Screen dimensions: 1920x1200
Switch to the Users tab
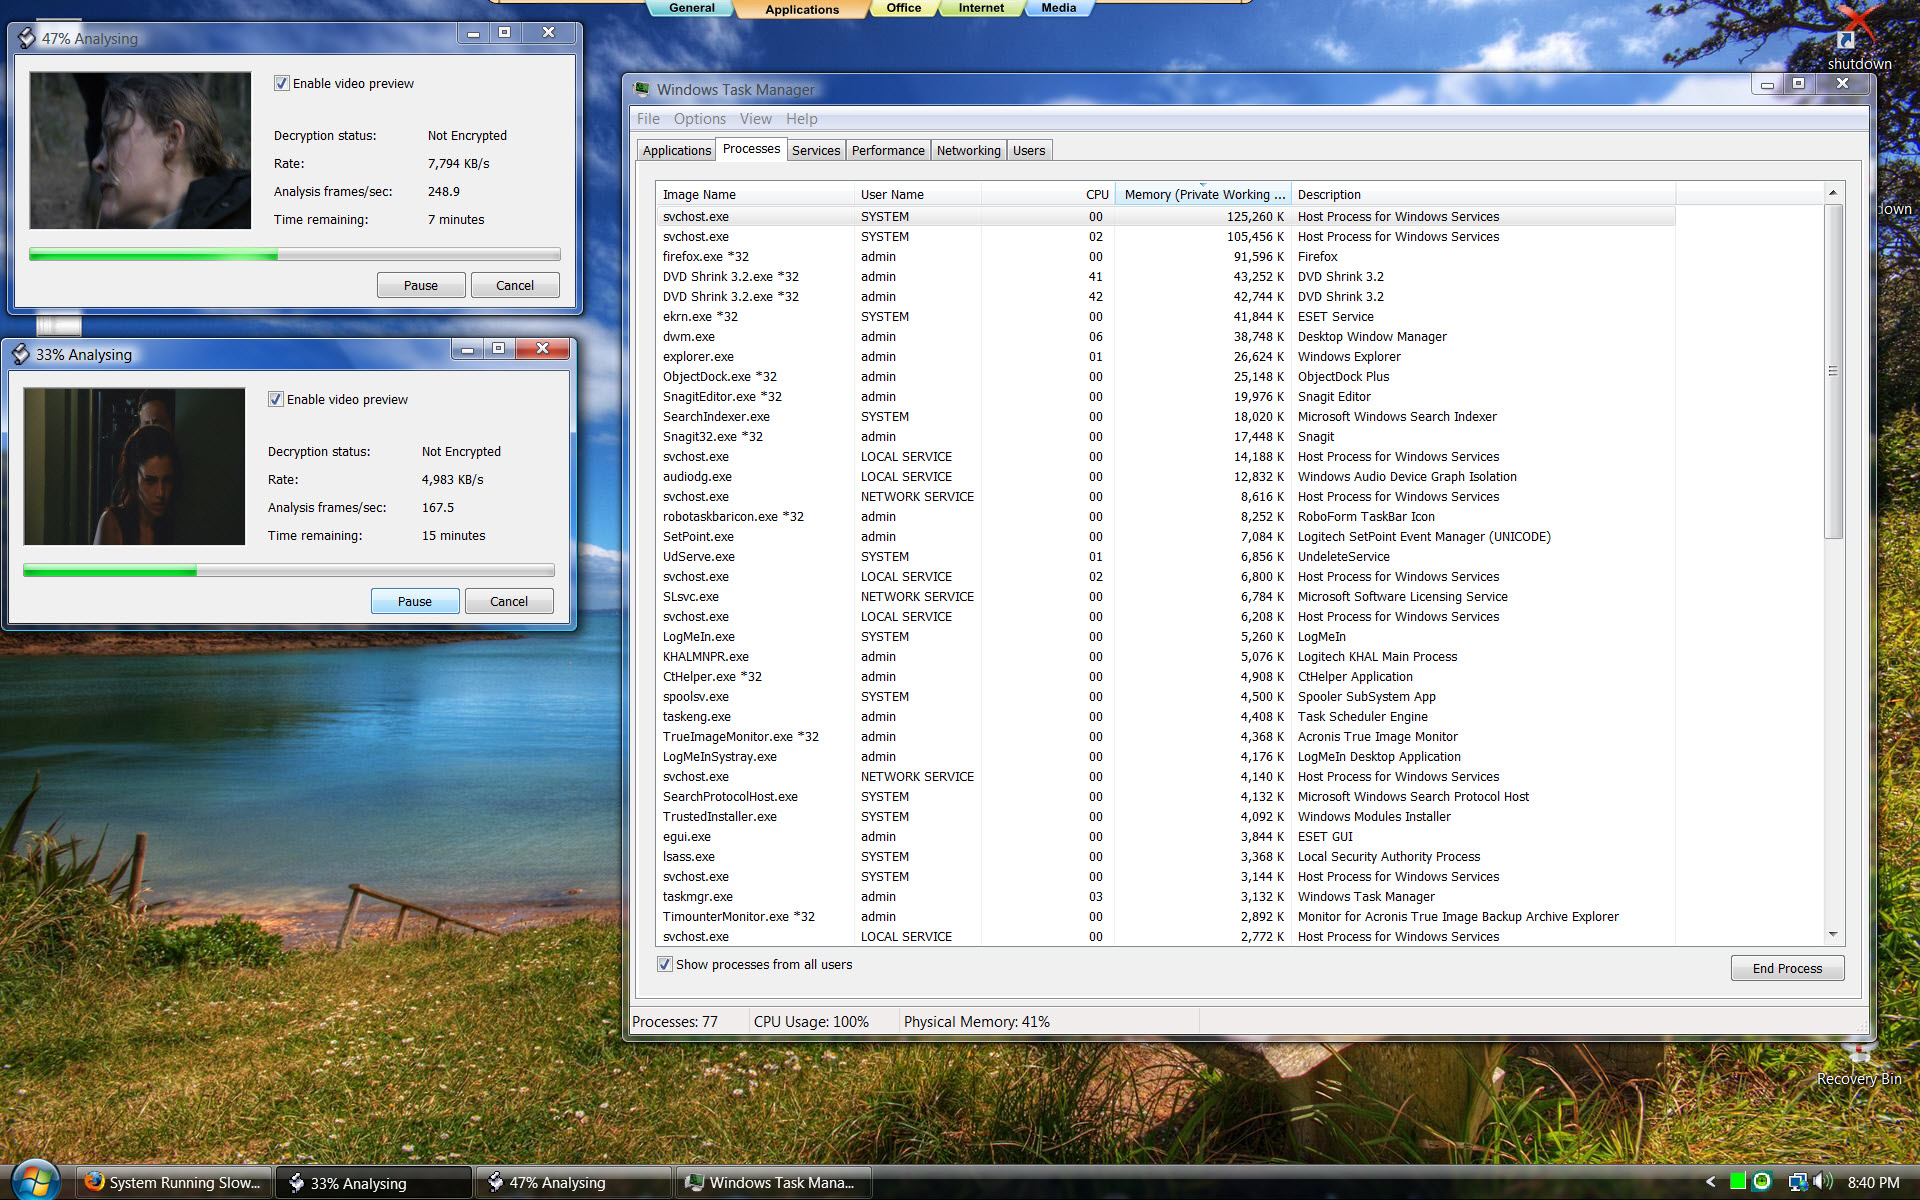pos(1029,150)
